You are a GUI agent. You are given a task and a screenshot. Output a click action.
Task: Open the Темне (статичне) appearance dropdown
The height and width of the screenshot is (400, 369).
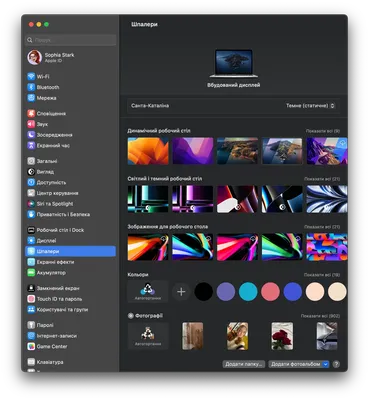click(310, 106)
